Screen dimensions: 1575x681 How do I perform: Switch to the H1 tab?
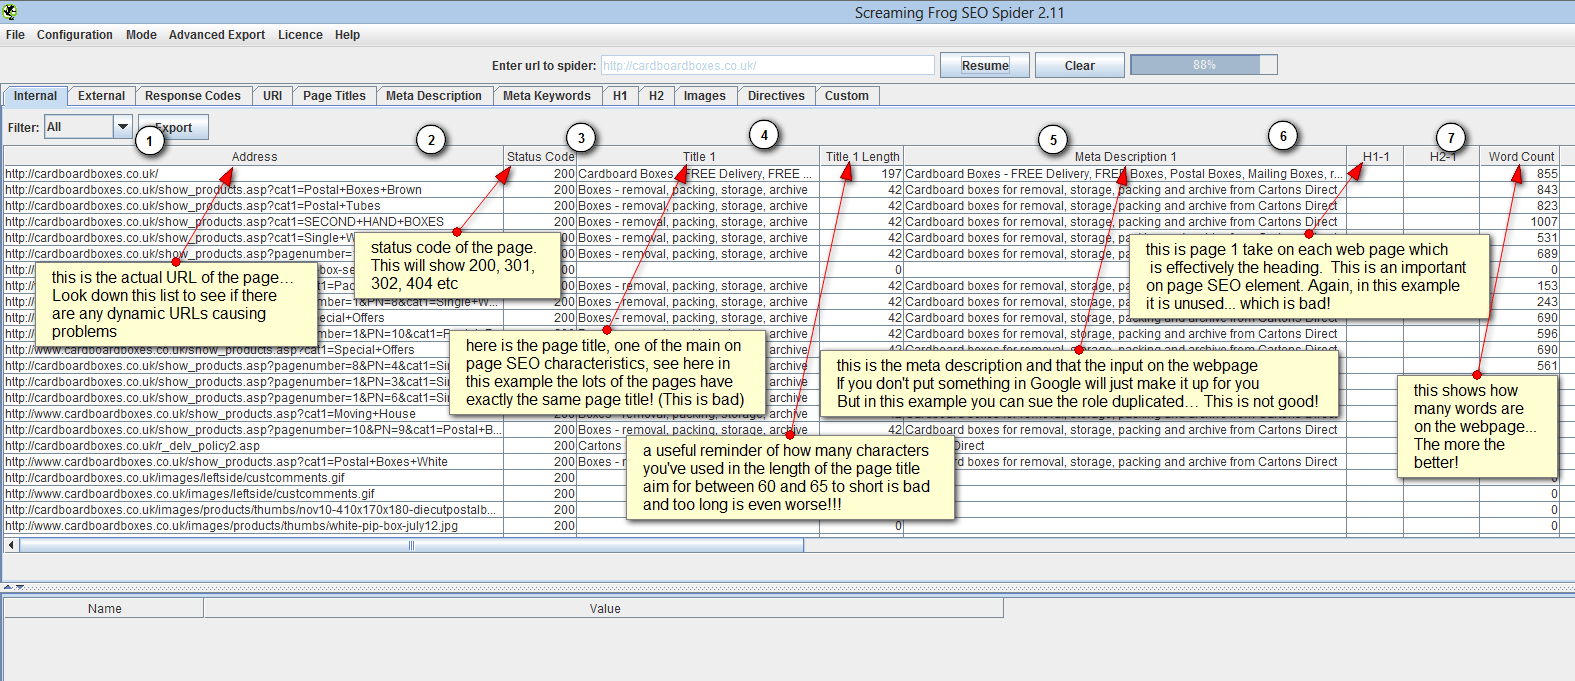[620, 96]
